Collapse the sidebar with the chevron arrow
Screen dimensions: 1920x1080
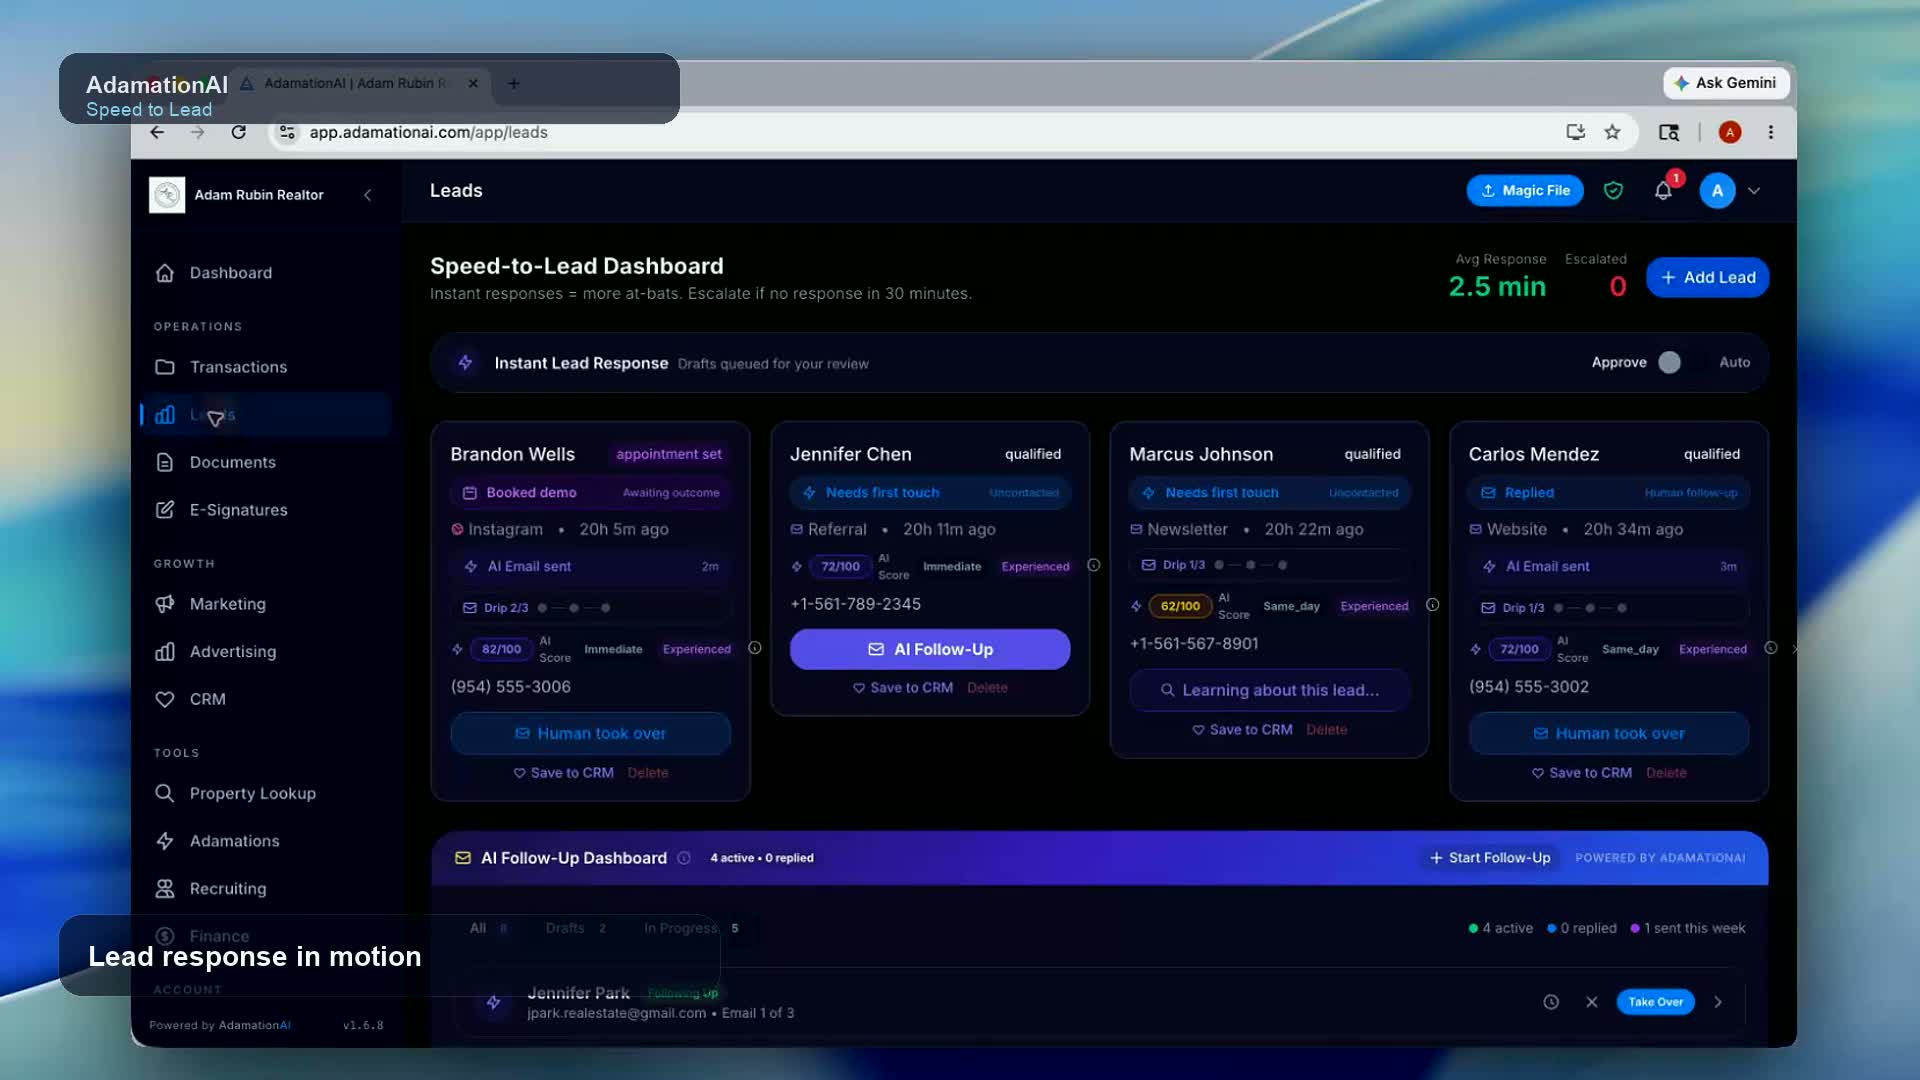pos(368,195)
